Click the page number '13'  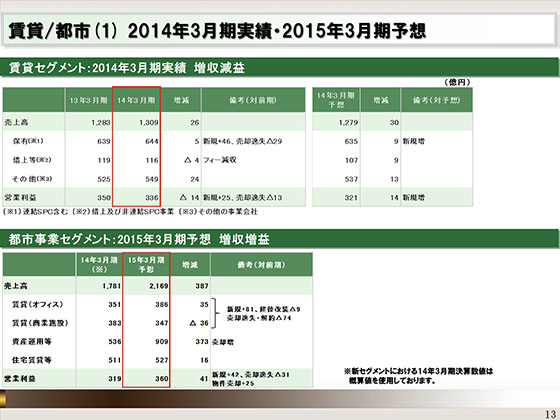[552, 415]
